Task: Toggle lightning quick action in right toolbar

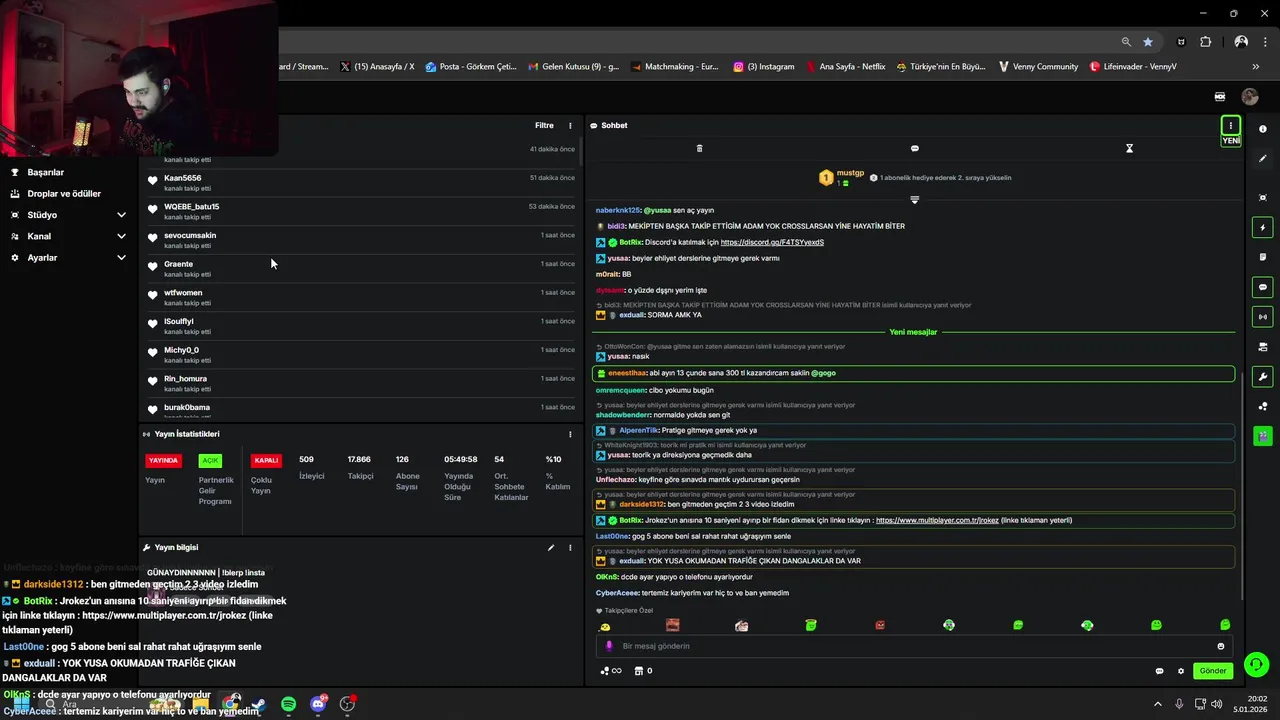Action: tap(1263, 227)
